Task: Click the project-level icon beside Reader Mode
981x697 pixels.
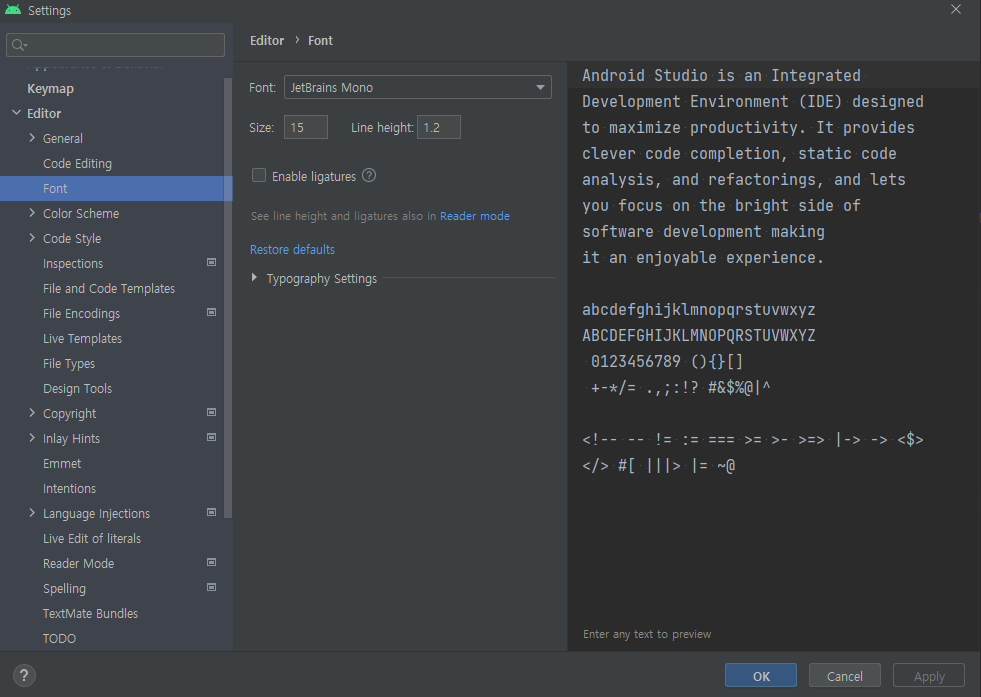Action: (x=211, y=562)
